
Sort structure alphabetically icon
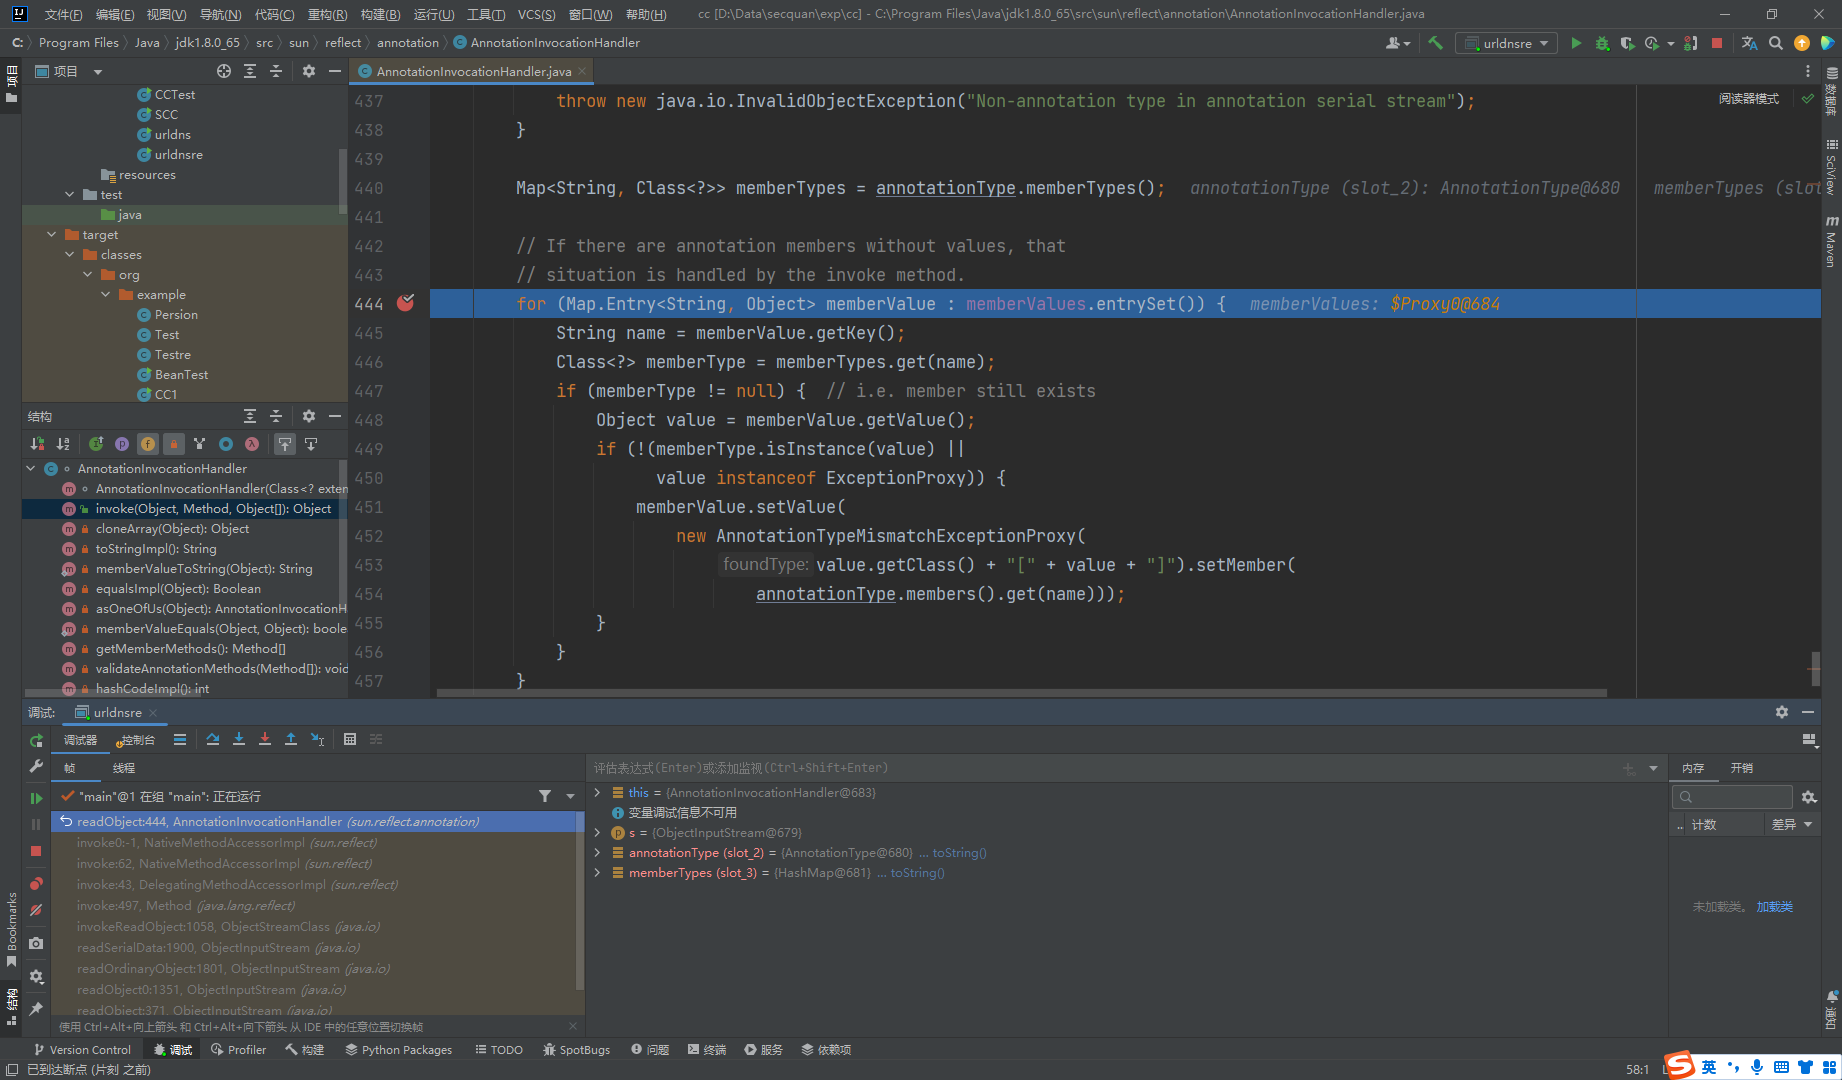point(63,444)
